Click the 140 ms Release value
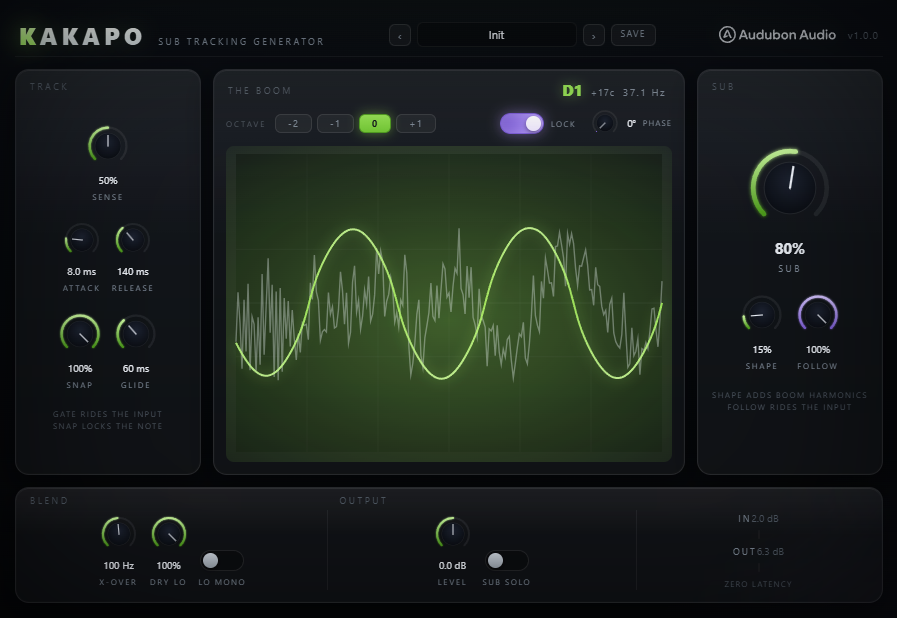 click(133, 272)
